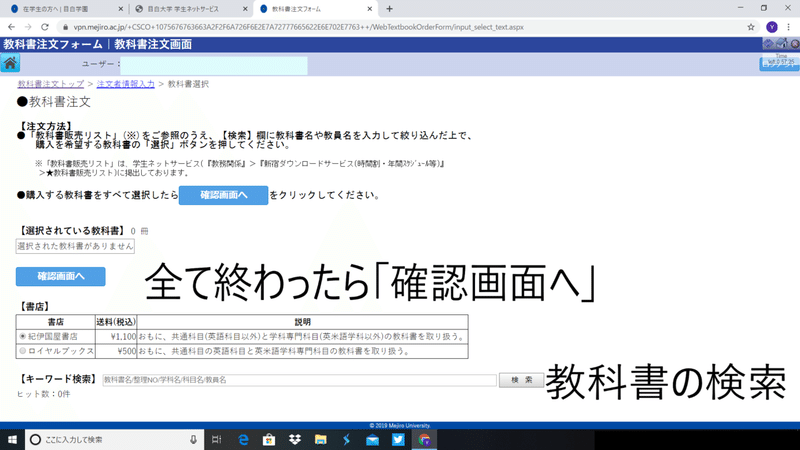The width and height of the screenshot is (800, 450).
Task: Click the inline 確認画面へ button in the instructions
Action: 223,195
